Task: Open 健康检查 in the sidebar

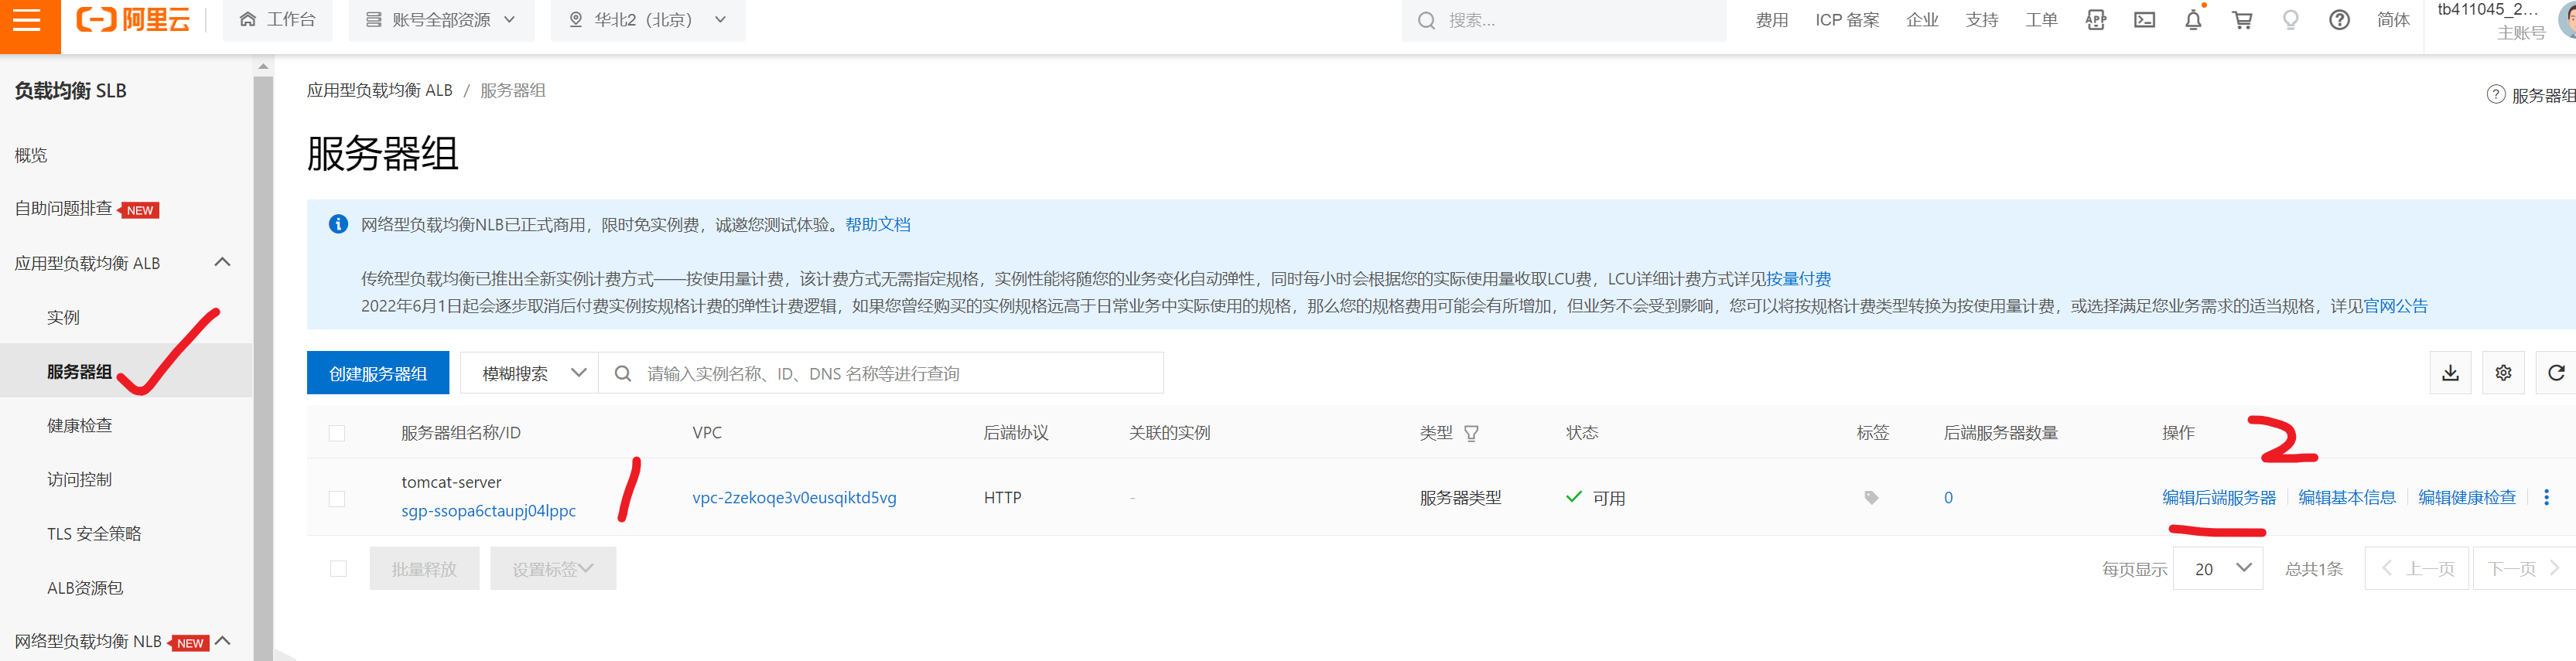Action: coord(79,426)
